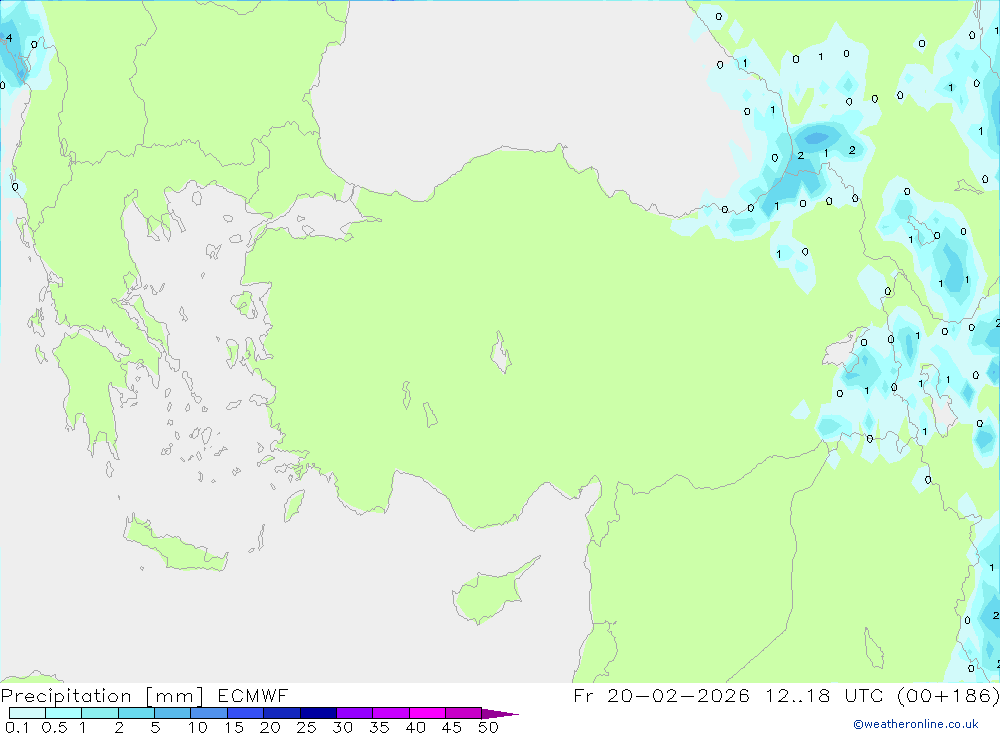Click the '4' precipitation value on map

click(9, 38)
